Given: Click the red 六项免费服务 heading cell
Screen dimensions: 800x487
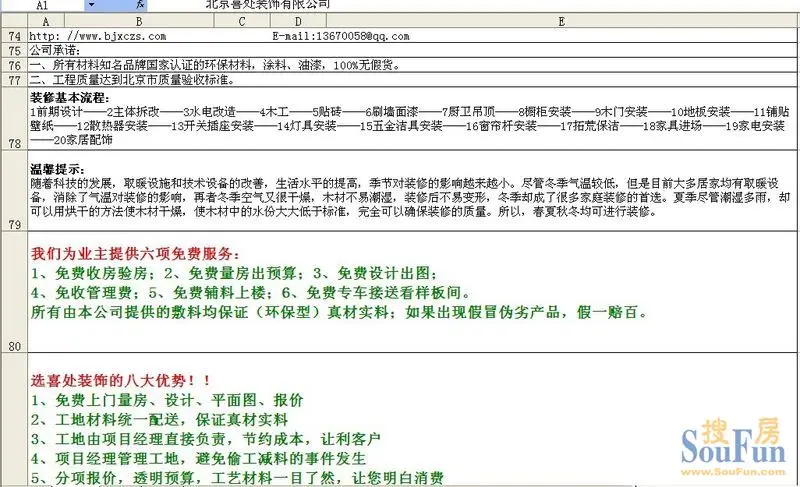Looking at the screenshot, I should 140,254.
